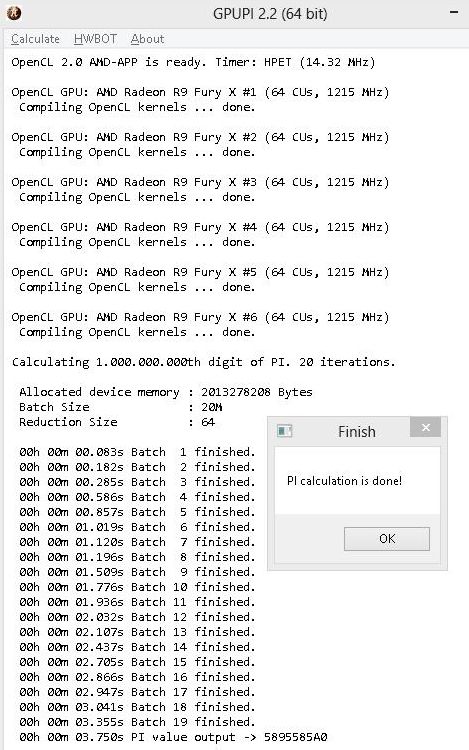Click the GPUPI 2.2 (64 bit) title bar

[x=270, y=13]
